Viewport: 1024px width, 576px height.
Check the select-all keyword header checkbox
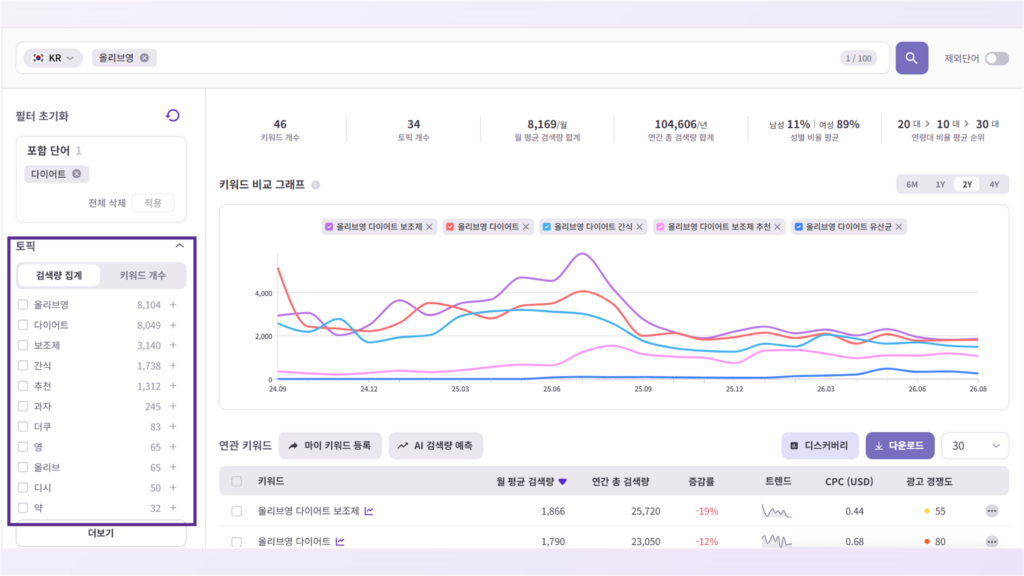pos(236,481)
